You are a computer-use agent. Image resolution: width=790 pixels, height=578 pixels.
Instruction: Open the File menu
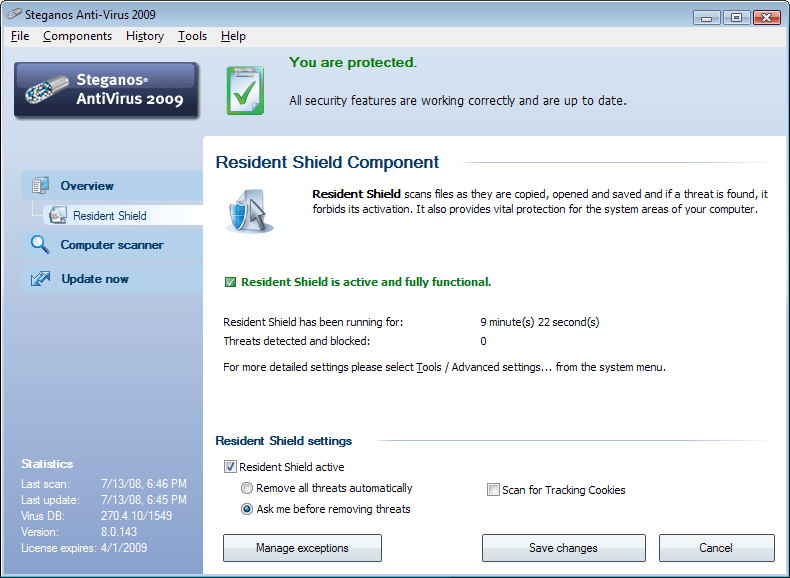(x=20, y=36)
